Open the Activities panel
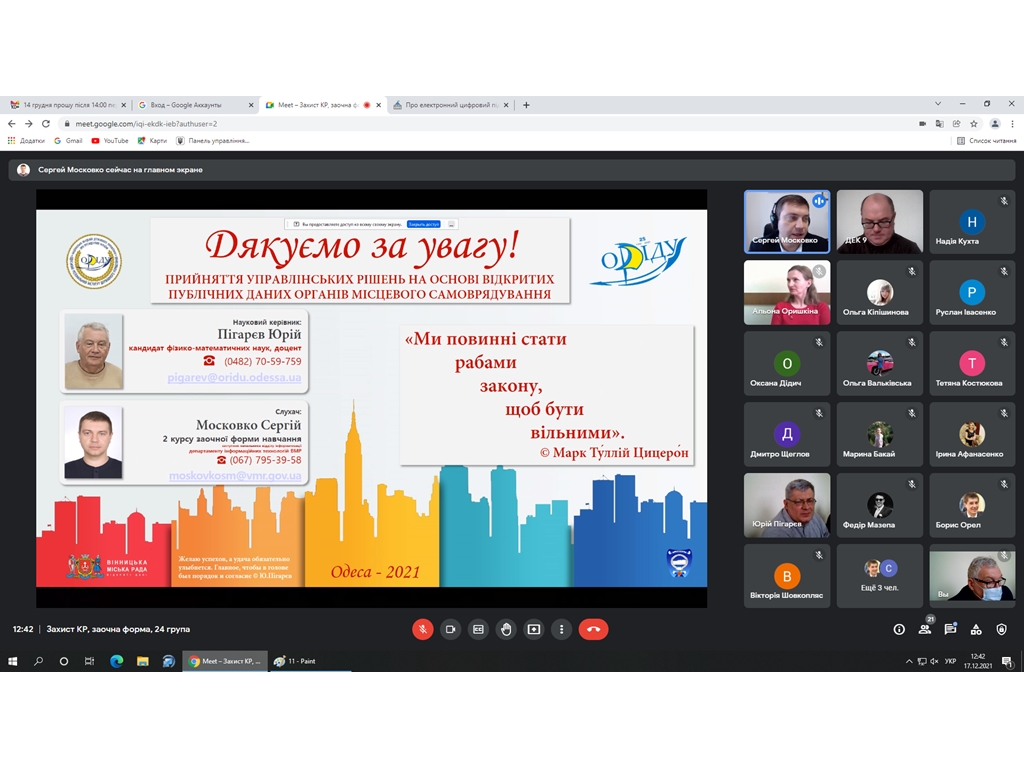 click(976, 629)
